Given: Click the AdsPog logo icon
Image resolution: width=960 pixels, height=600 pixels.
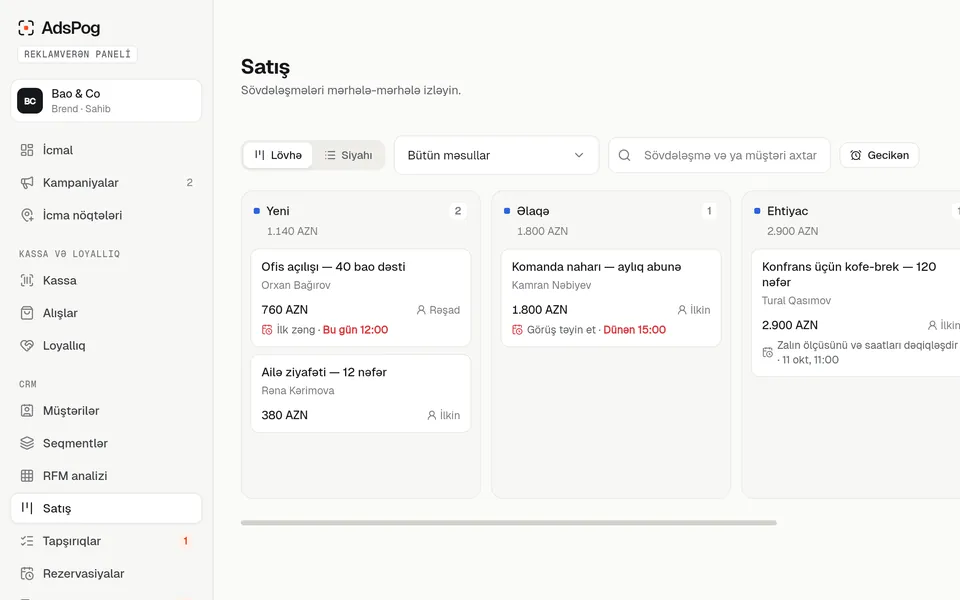Looking at the screenshot, I should pos(26,28).
